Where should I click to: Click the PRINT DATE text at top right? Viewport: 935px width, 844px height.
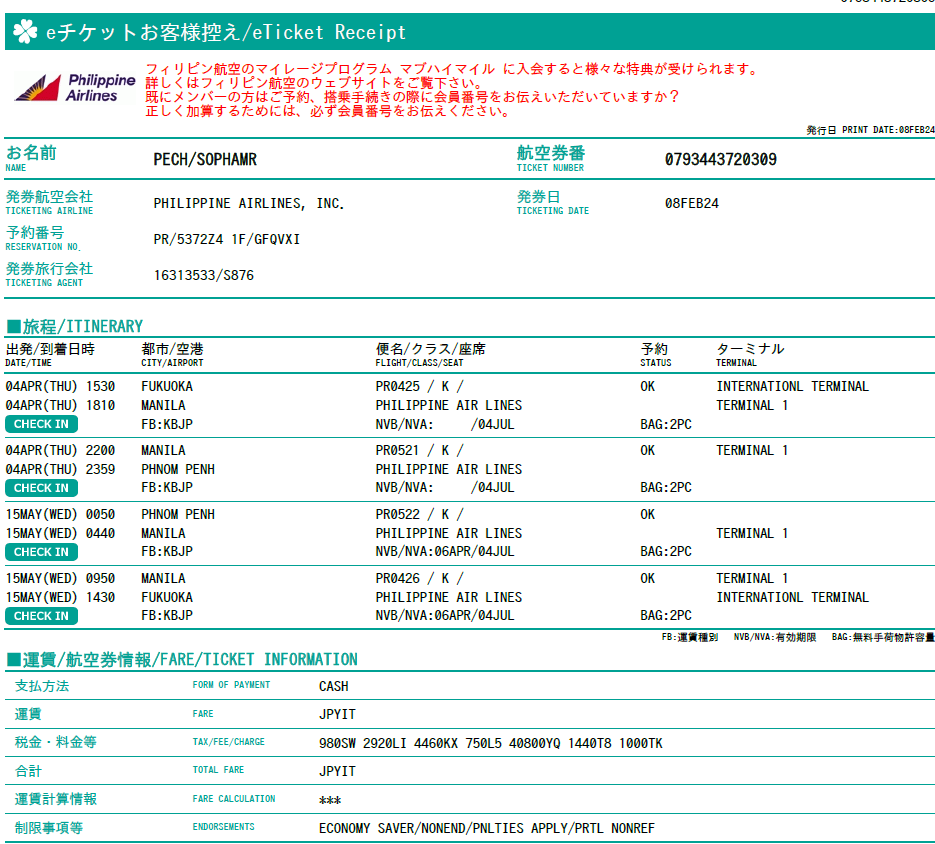click(x=870, y=130)
